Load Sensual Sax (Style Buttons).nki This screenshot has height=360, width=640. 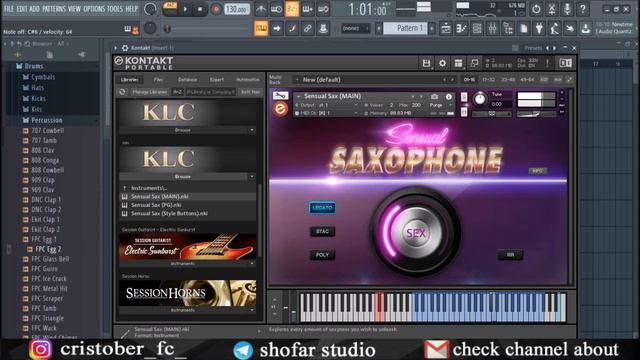pos(169,213)
